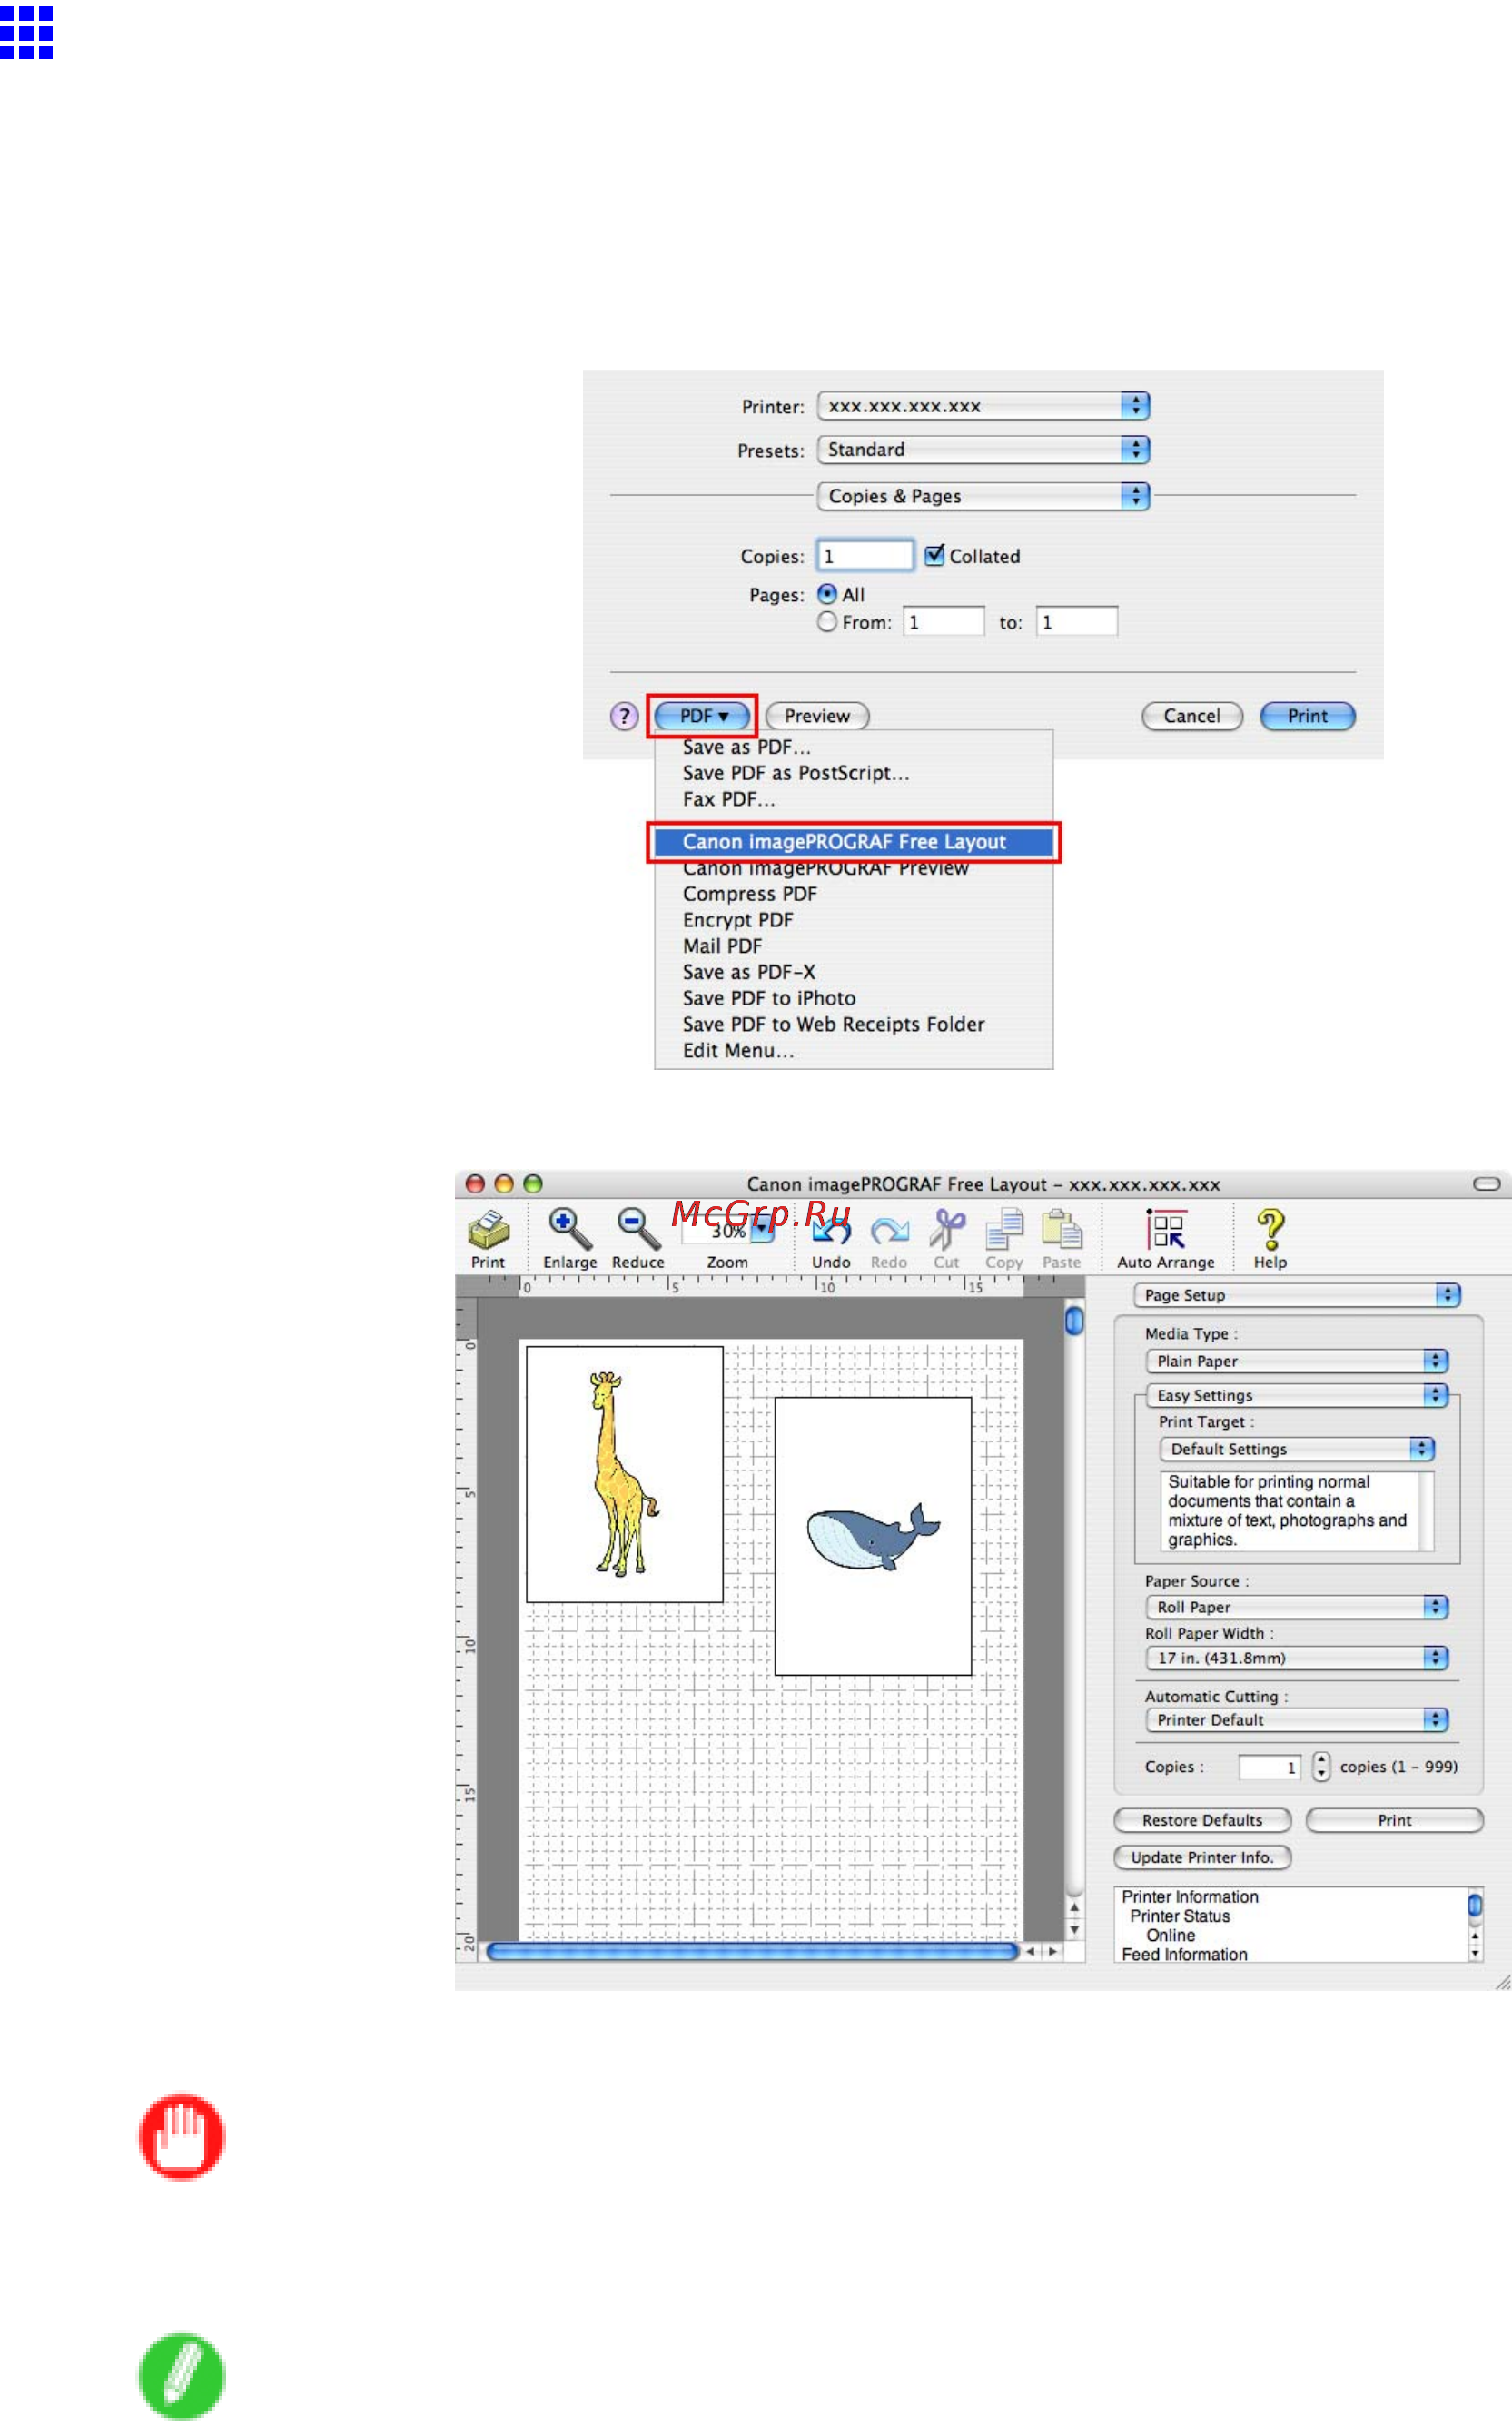
Task: Click the Auto Arrange icon
Action: 1166,1230
